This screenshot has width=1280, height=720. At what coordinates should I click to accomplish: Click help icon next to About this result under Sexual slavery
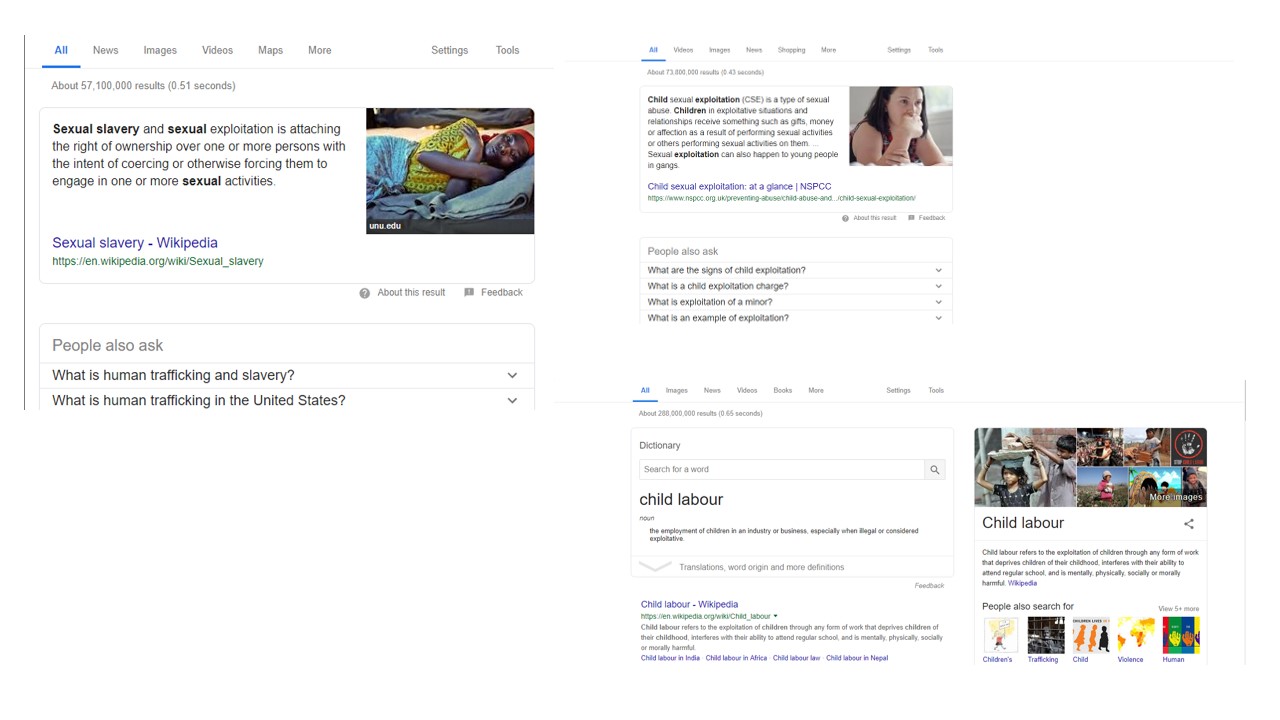365,293
